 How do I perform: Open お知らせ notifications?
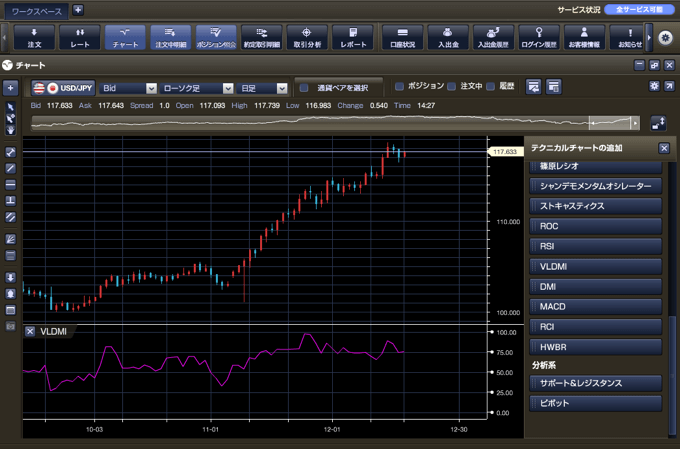pyautogui.click(x=627, y=37)
